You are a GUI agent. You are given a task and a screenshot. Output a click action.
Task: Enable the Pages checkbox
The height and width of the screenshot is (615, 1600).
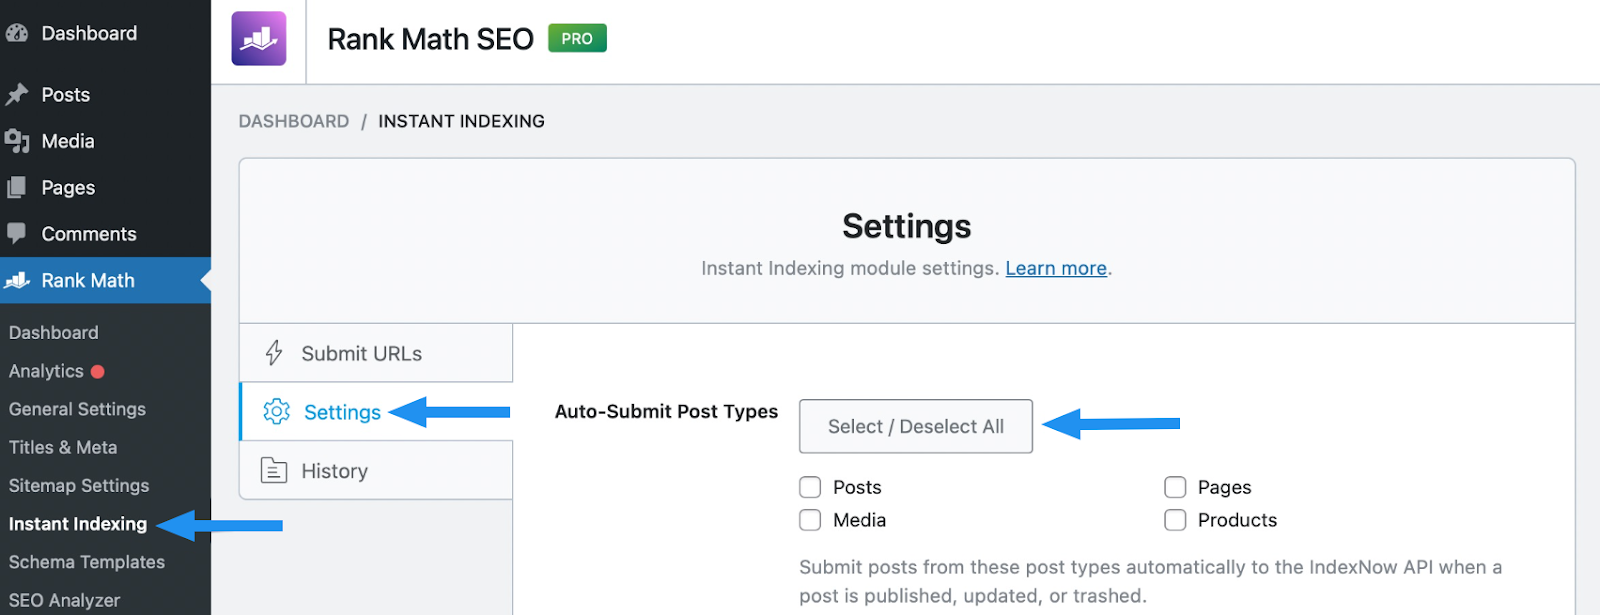tap(1175, 487)
